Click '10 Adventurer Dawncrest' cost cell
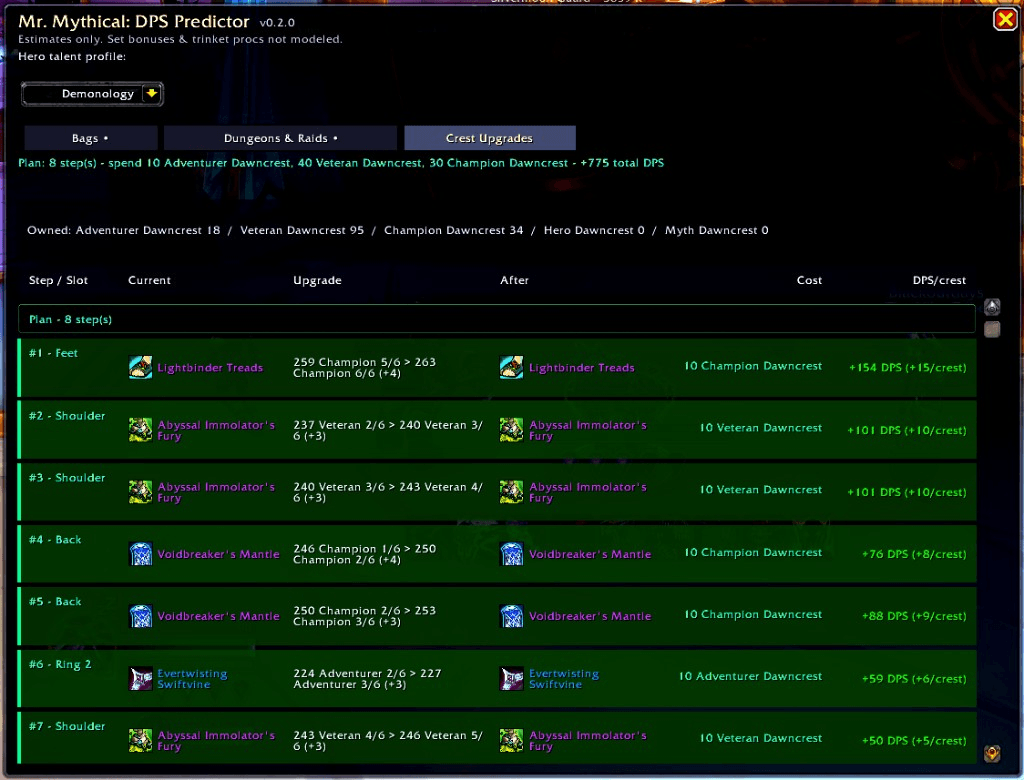1024x780 pixels. [750, 676]
